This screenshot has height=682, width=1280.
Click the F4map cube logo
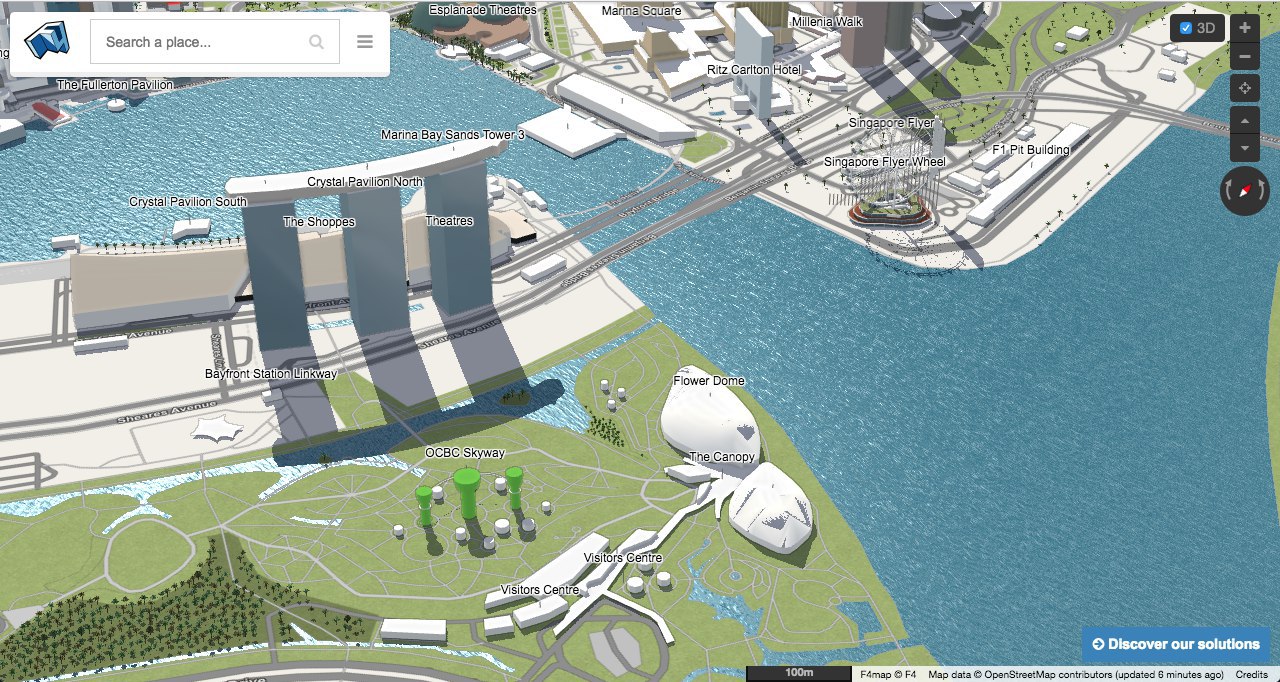tap(46, 41)
